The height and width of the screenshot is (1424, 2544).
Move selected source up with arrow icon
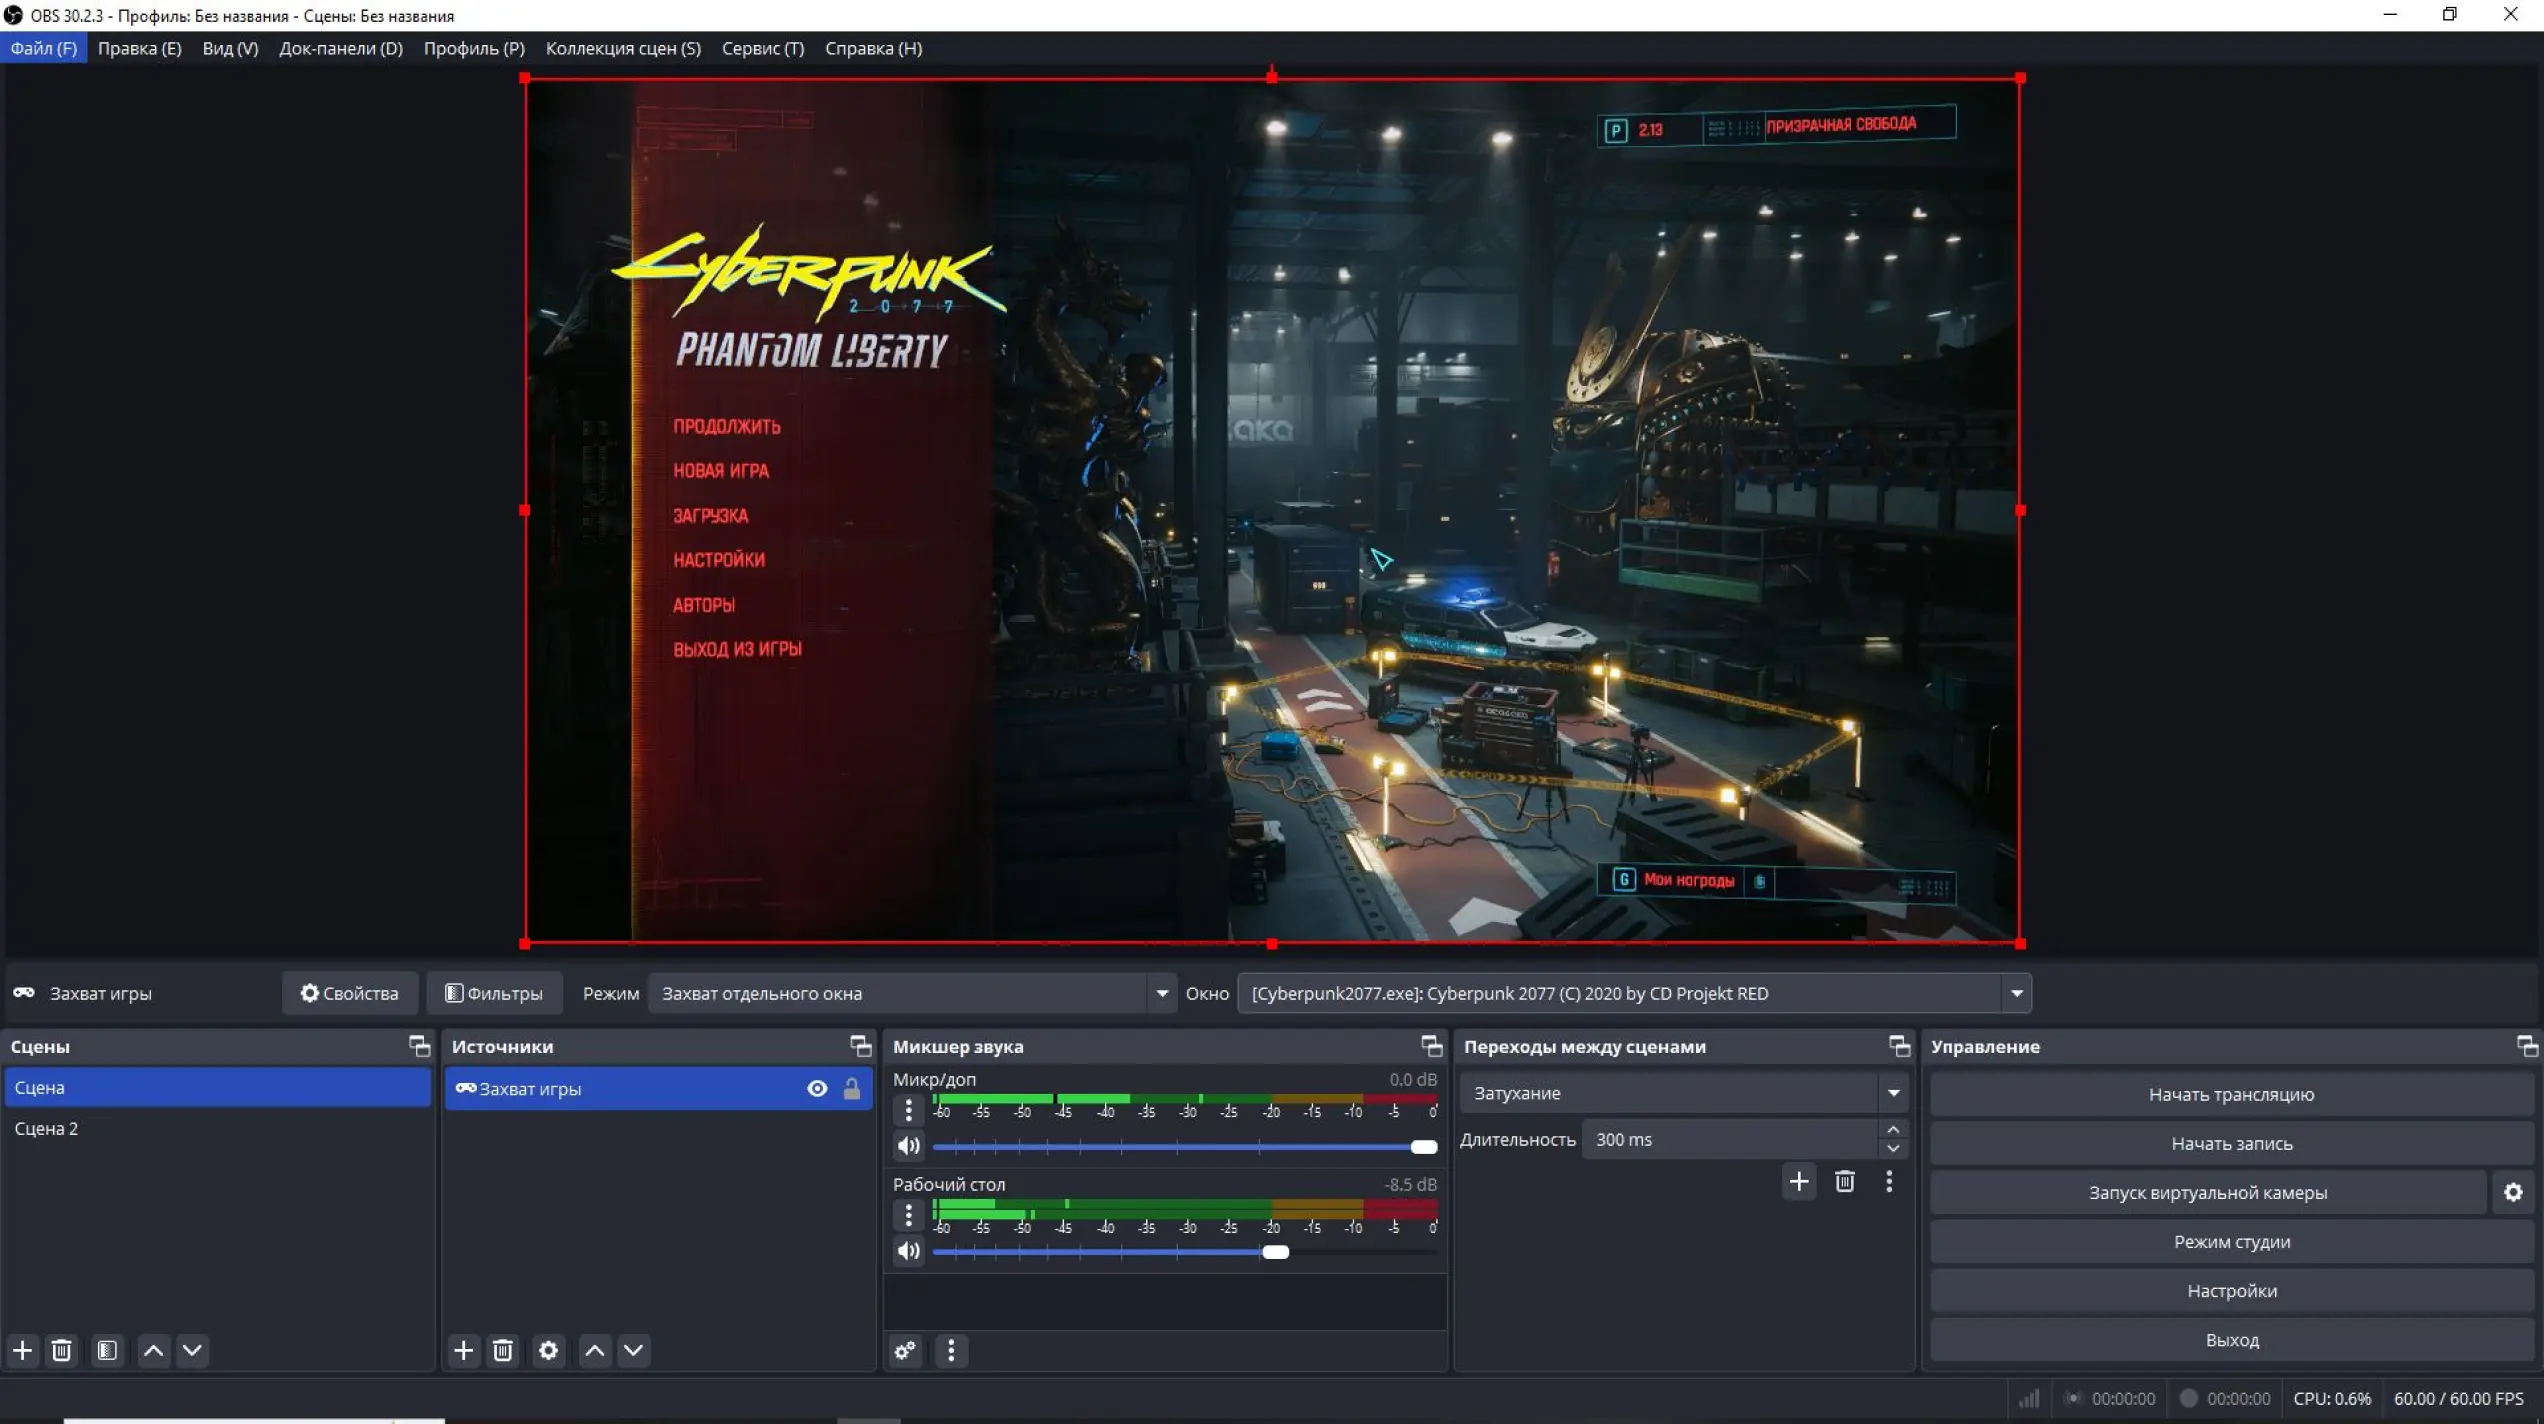595,1350
